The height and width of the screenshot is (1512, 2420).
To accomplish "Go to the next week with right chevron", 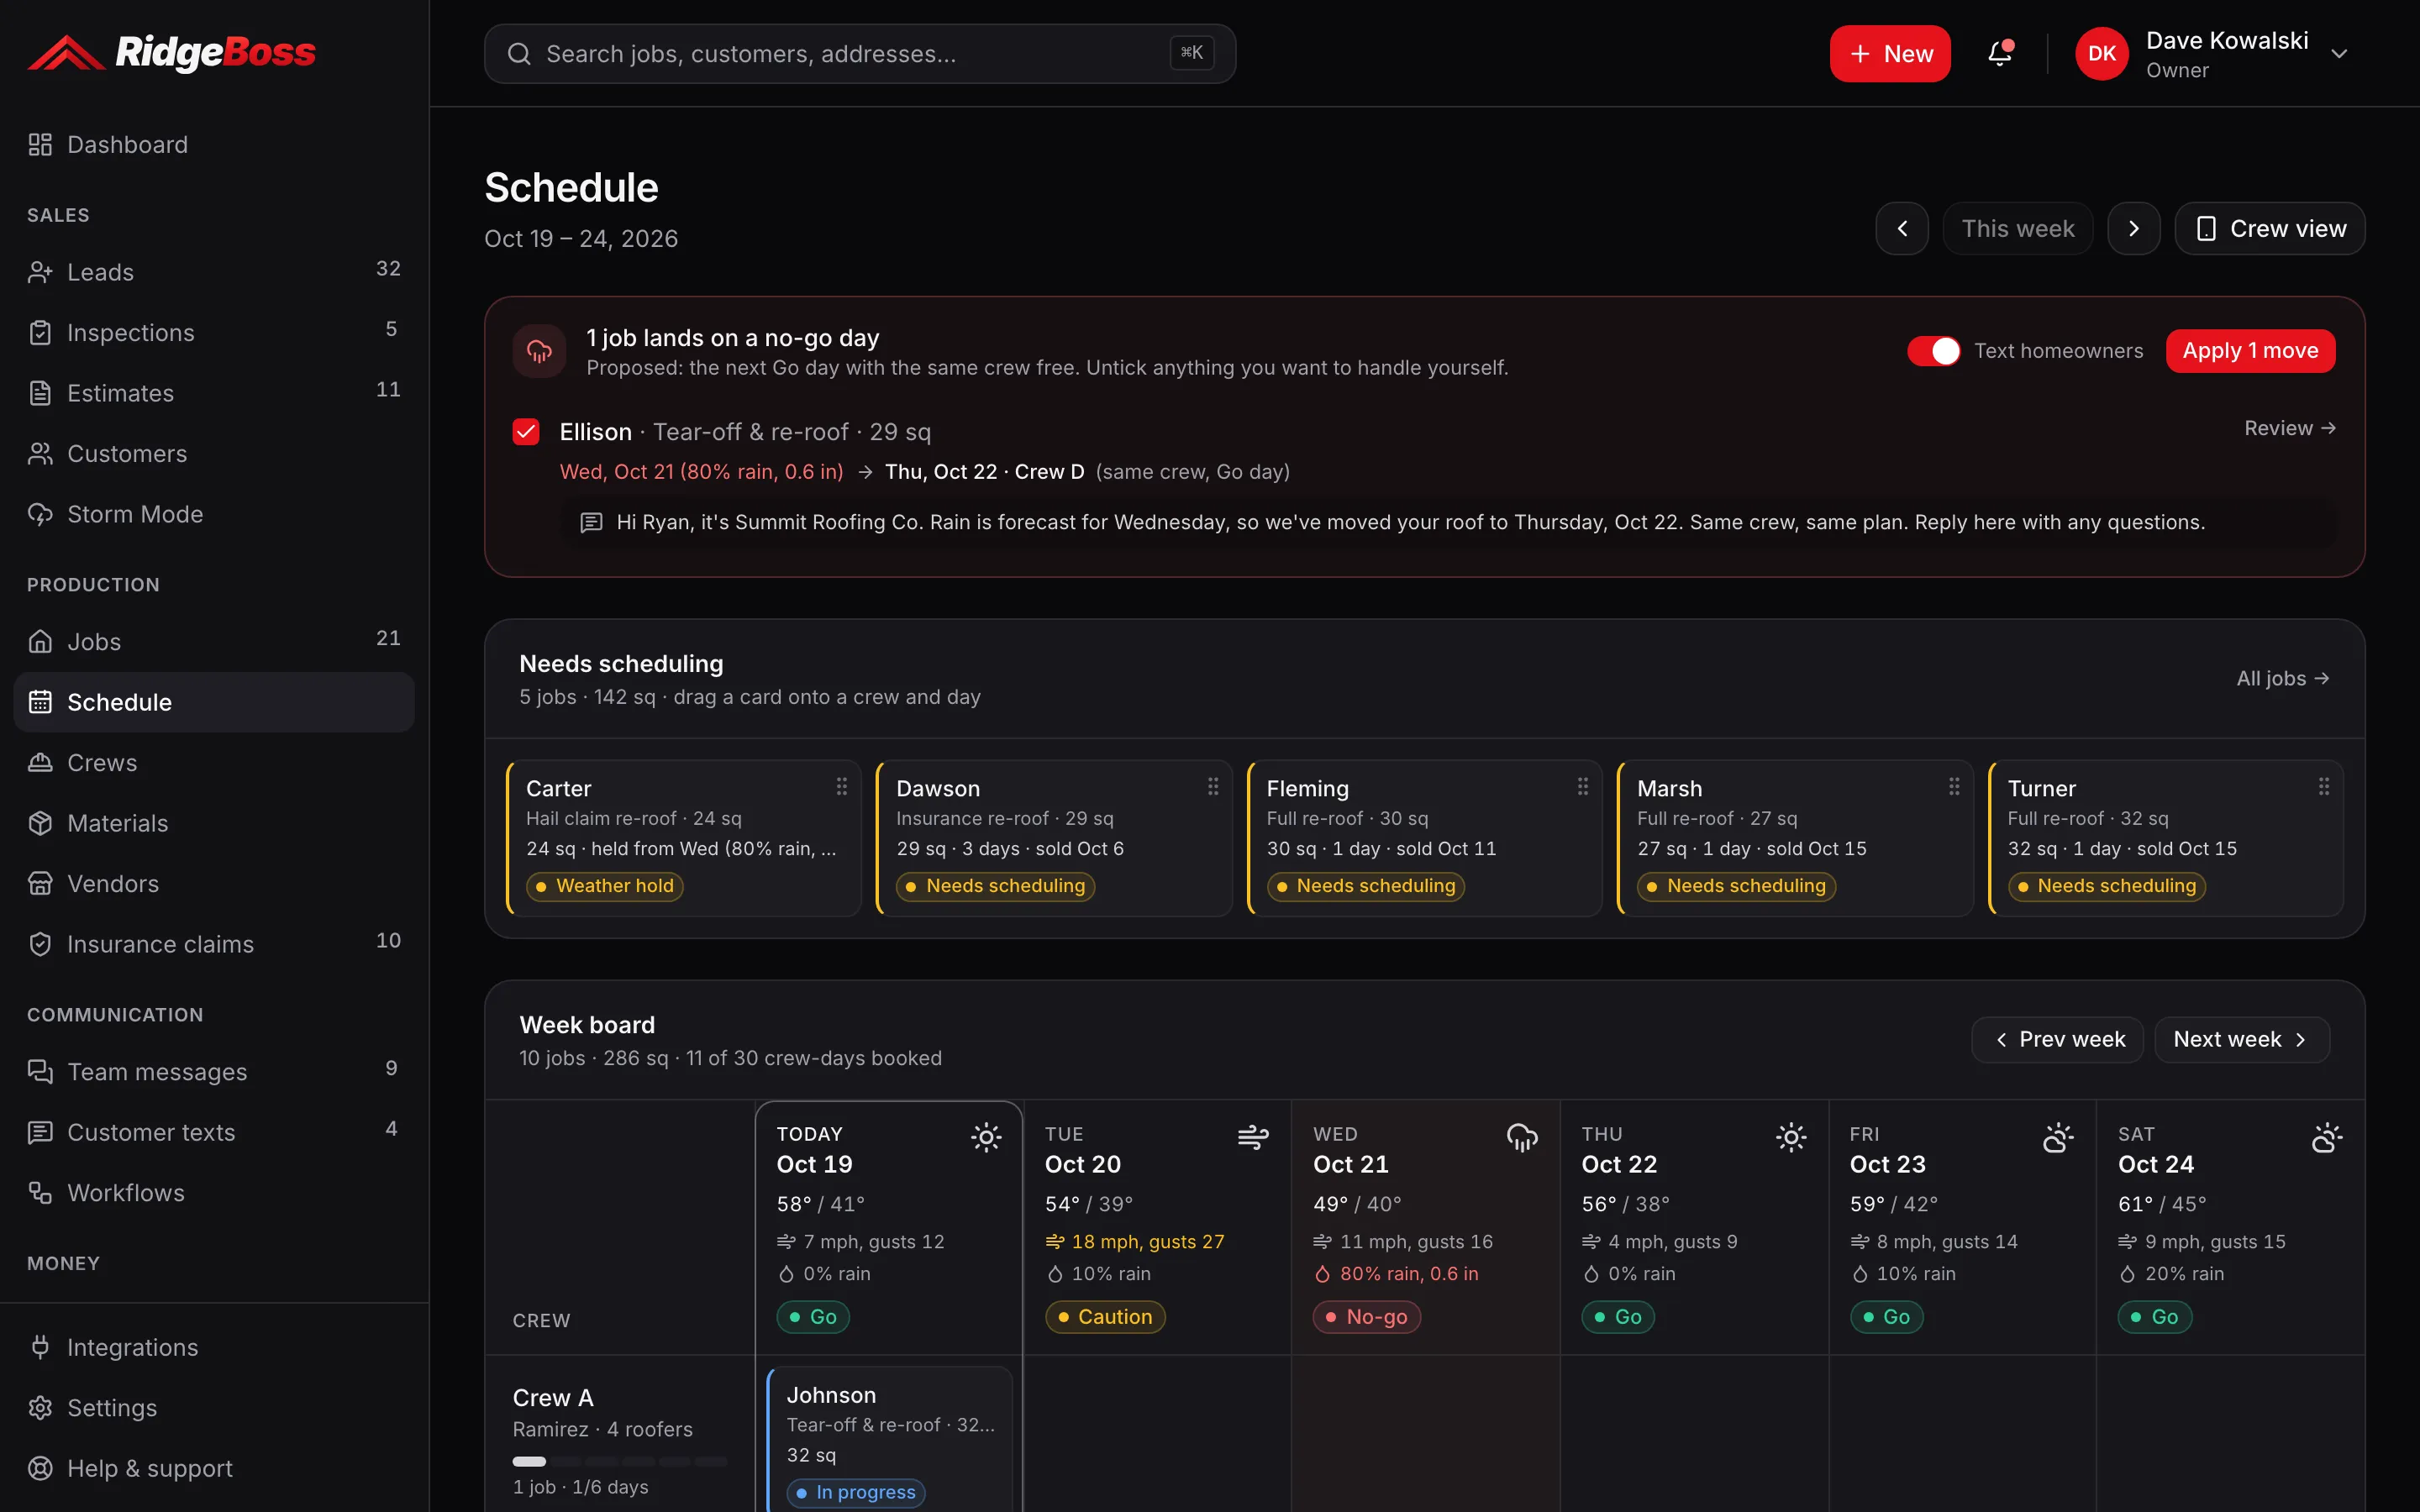I will pos(2134,229).
